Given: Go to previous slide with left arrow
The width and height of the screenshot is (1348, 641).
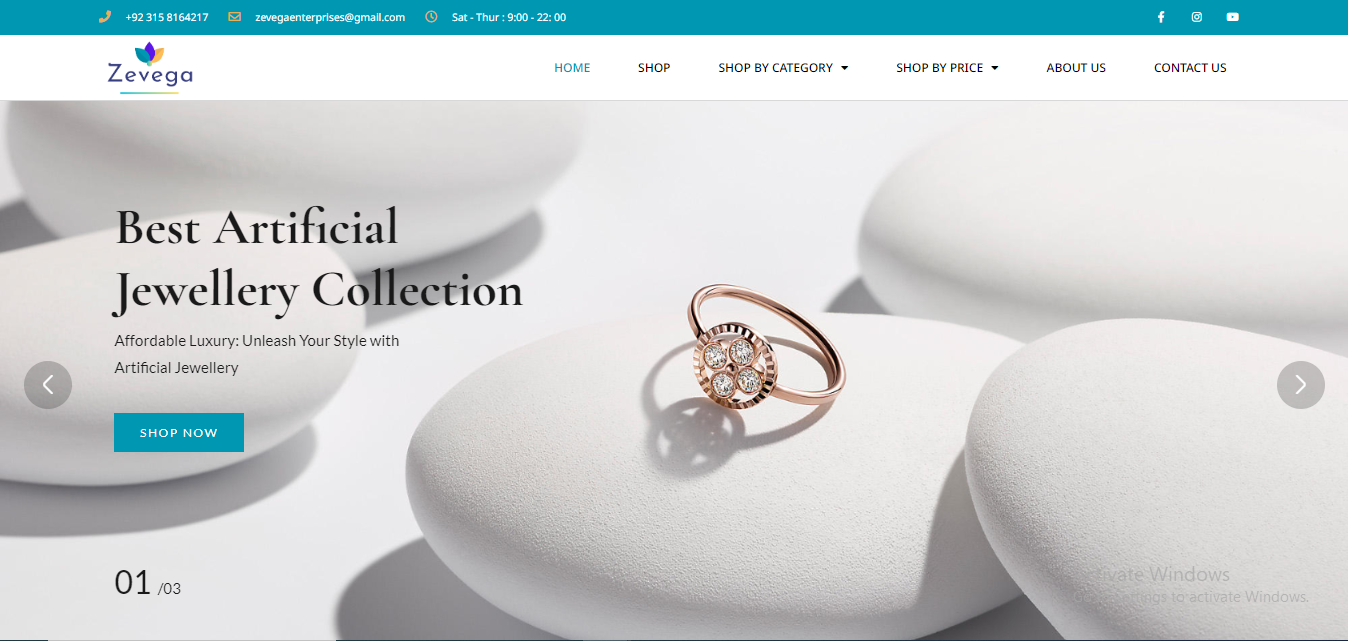Looking at the screenshot, I should [x=48, y=385].
